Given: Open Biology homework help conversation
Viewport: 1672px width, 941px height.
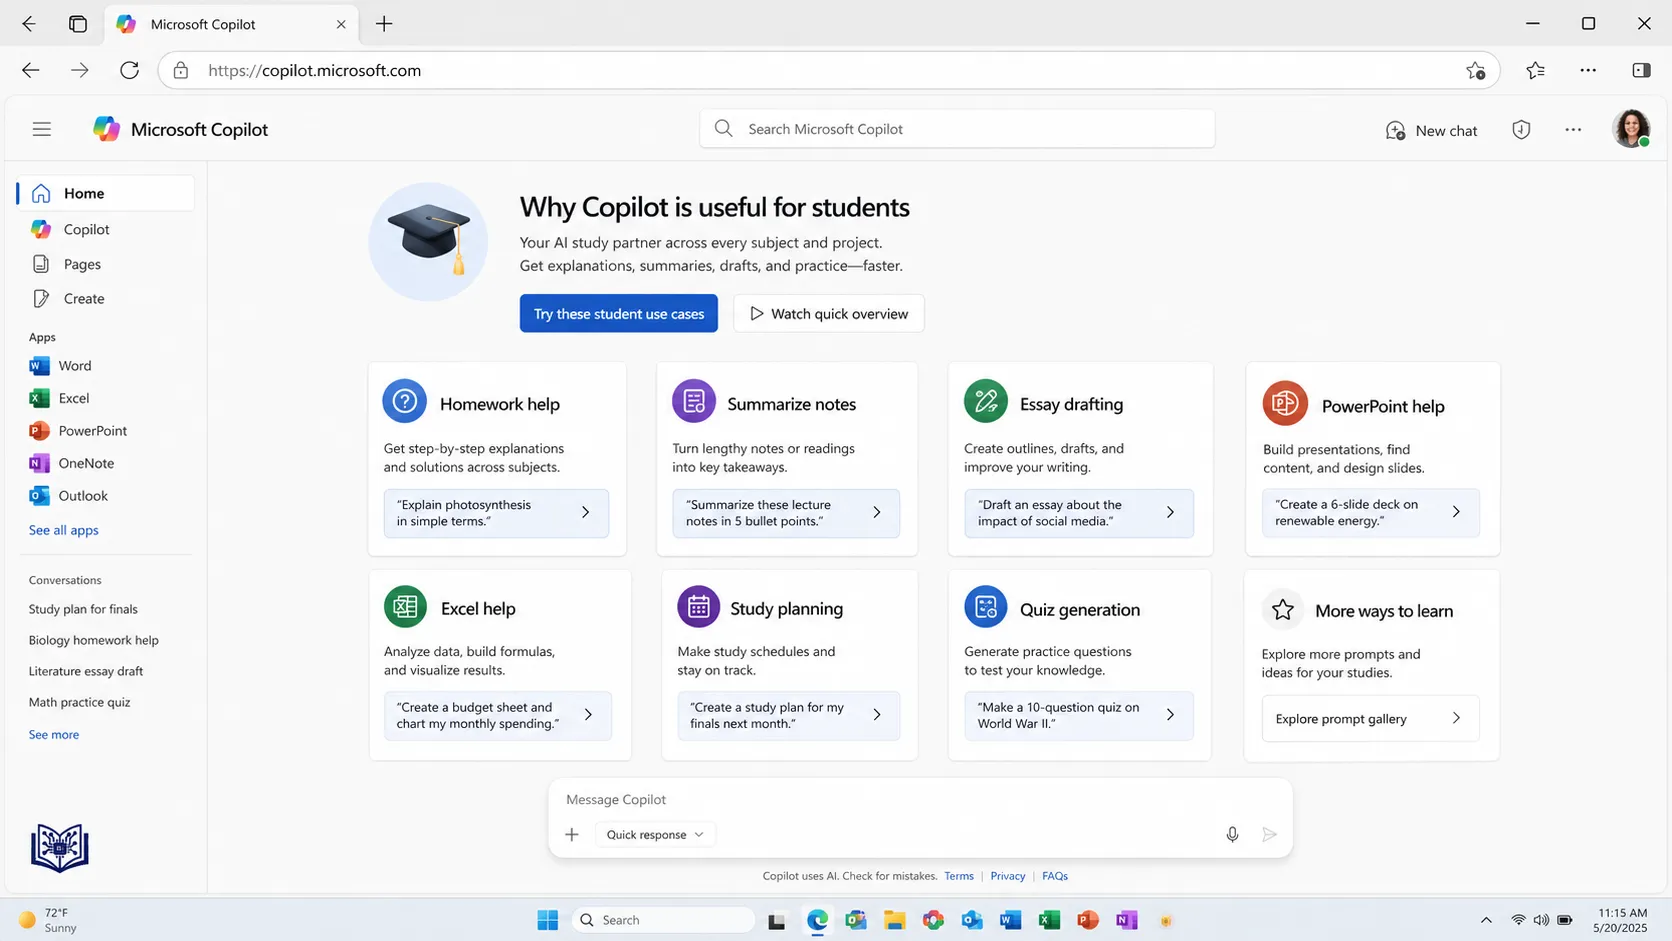Looking at the screenshot, I should point(94,640).
